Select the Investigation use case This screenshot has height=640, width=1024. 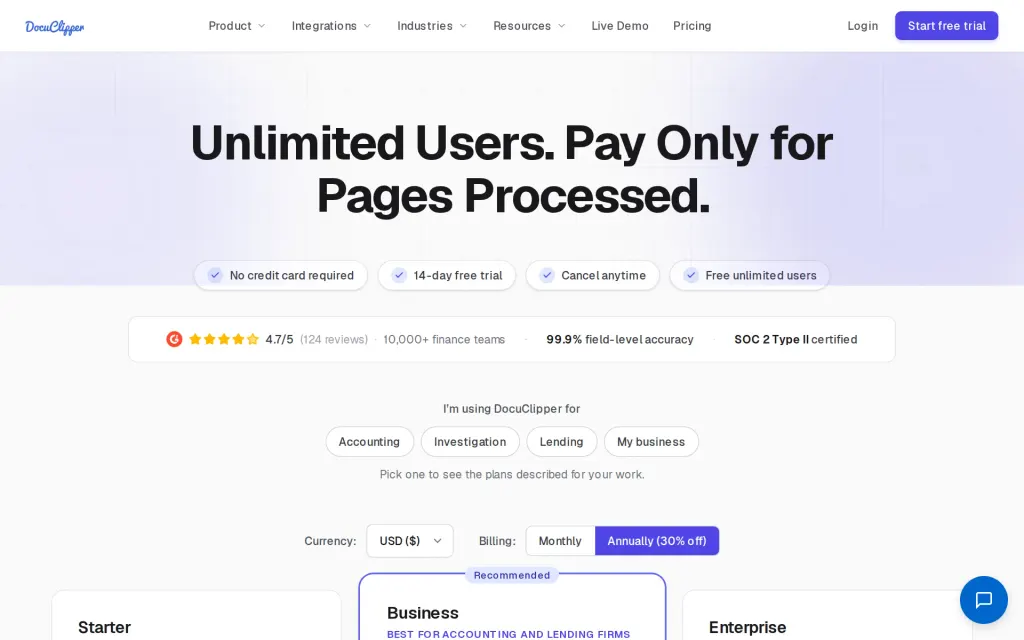tap(470, 441)
